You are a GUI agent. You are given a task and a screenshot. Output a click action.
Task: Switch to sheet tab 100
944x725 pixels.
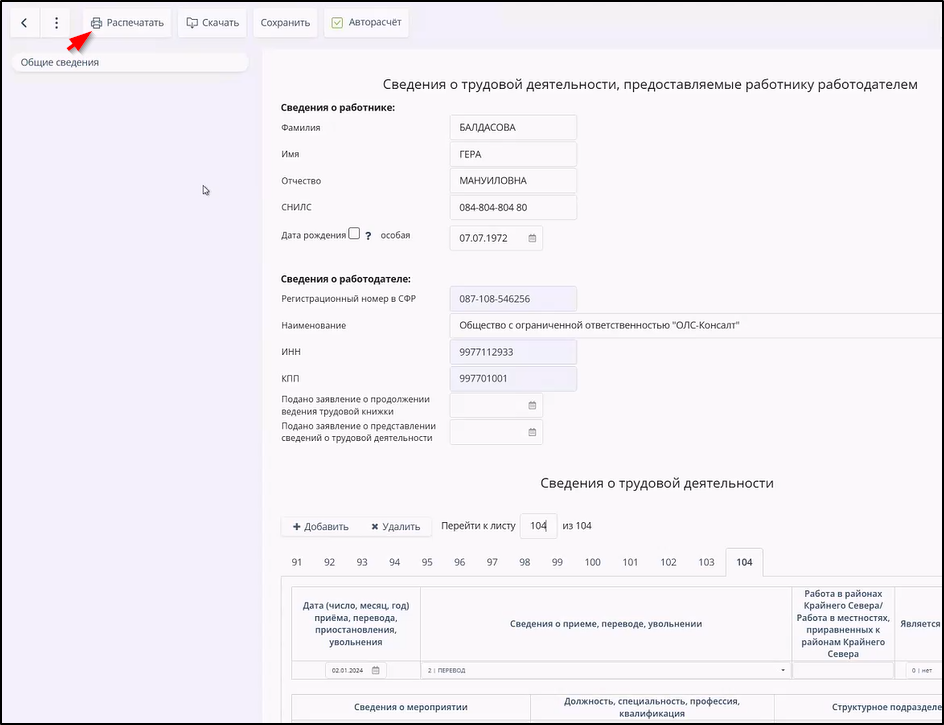click(x=592, y=563)
